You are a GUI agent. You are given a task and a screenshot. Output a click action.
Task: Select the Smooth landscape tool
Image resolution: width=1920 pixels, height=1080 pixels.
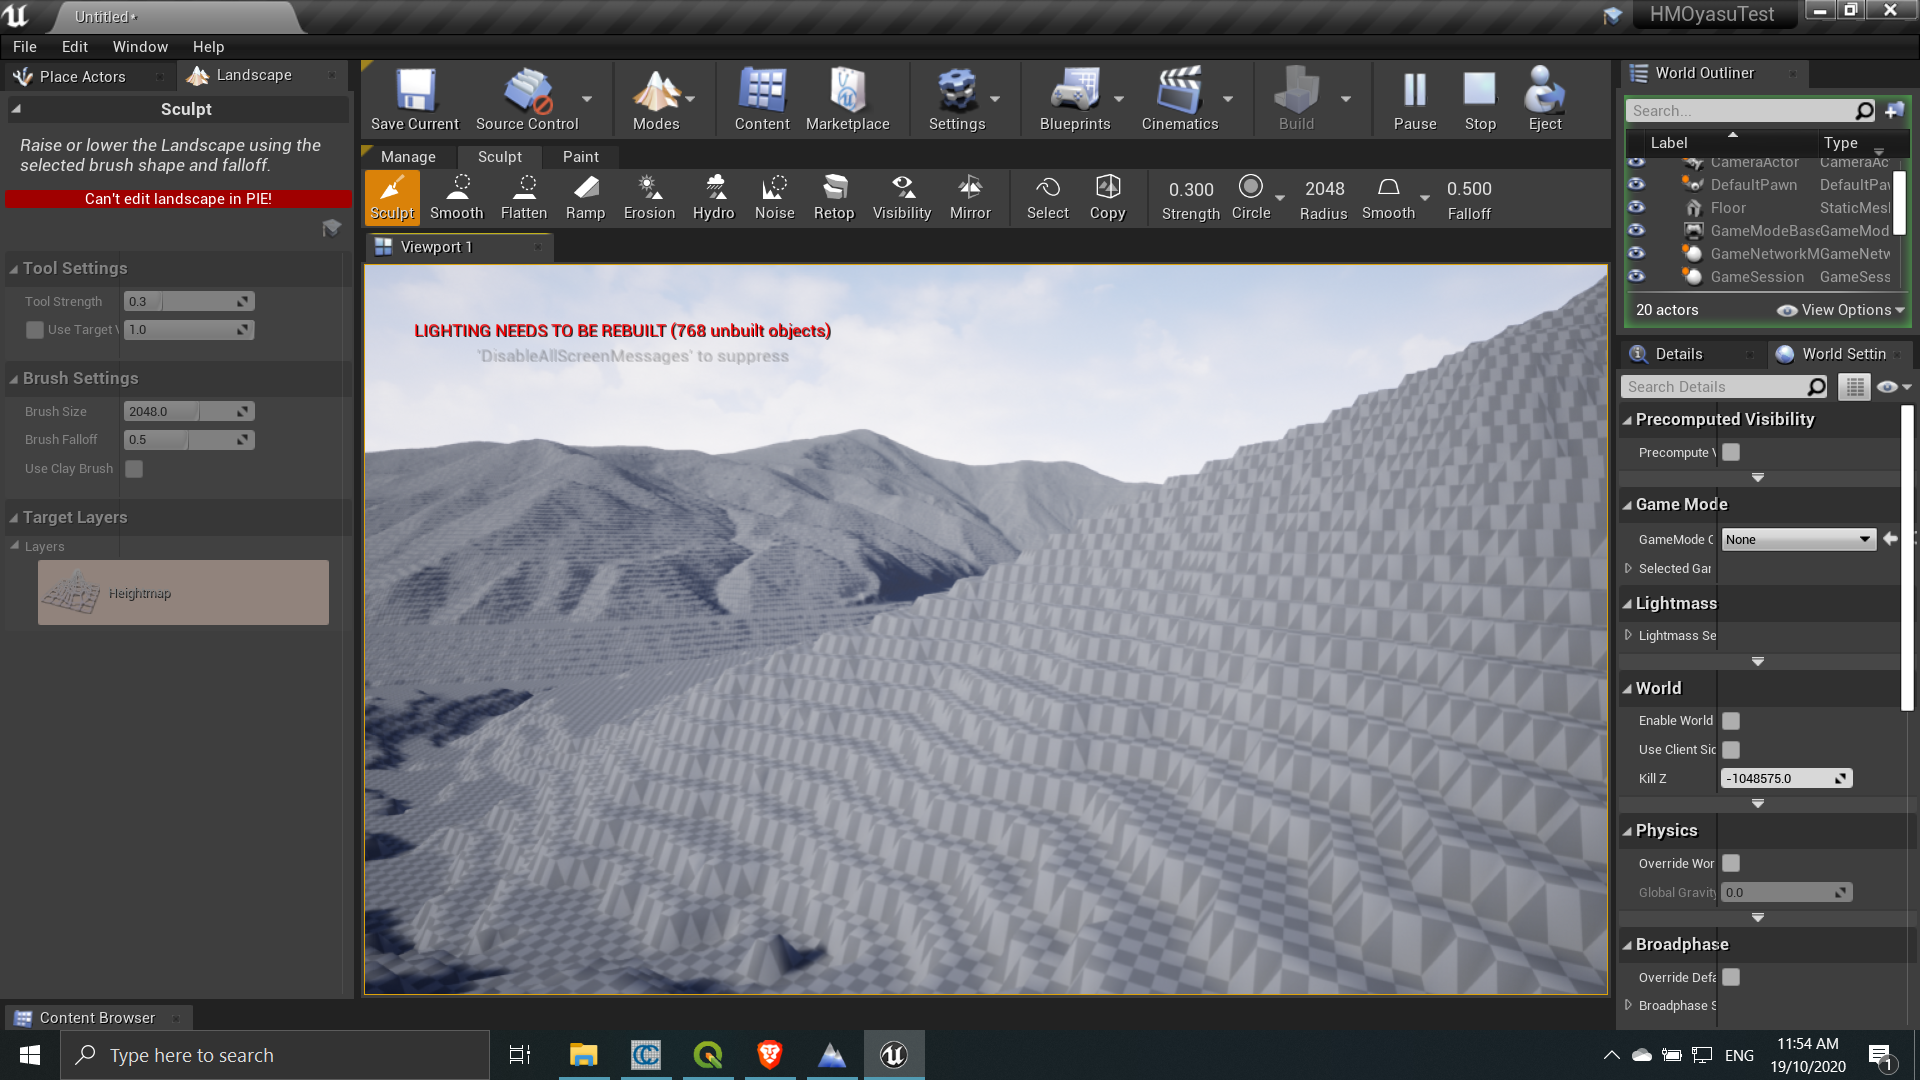(x=456, y=197)
